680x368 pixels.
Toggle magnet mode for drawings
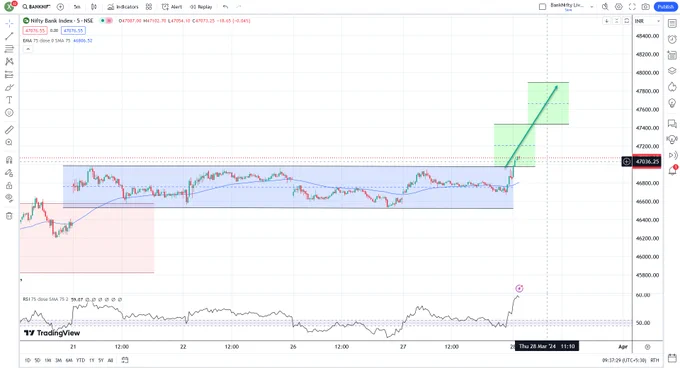pos(9,160)
